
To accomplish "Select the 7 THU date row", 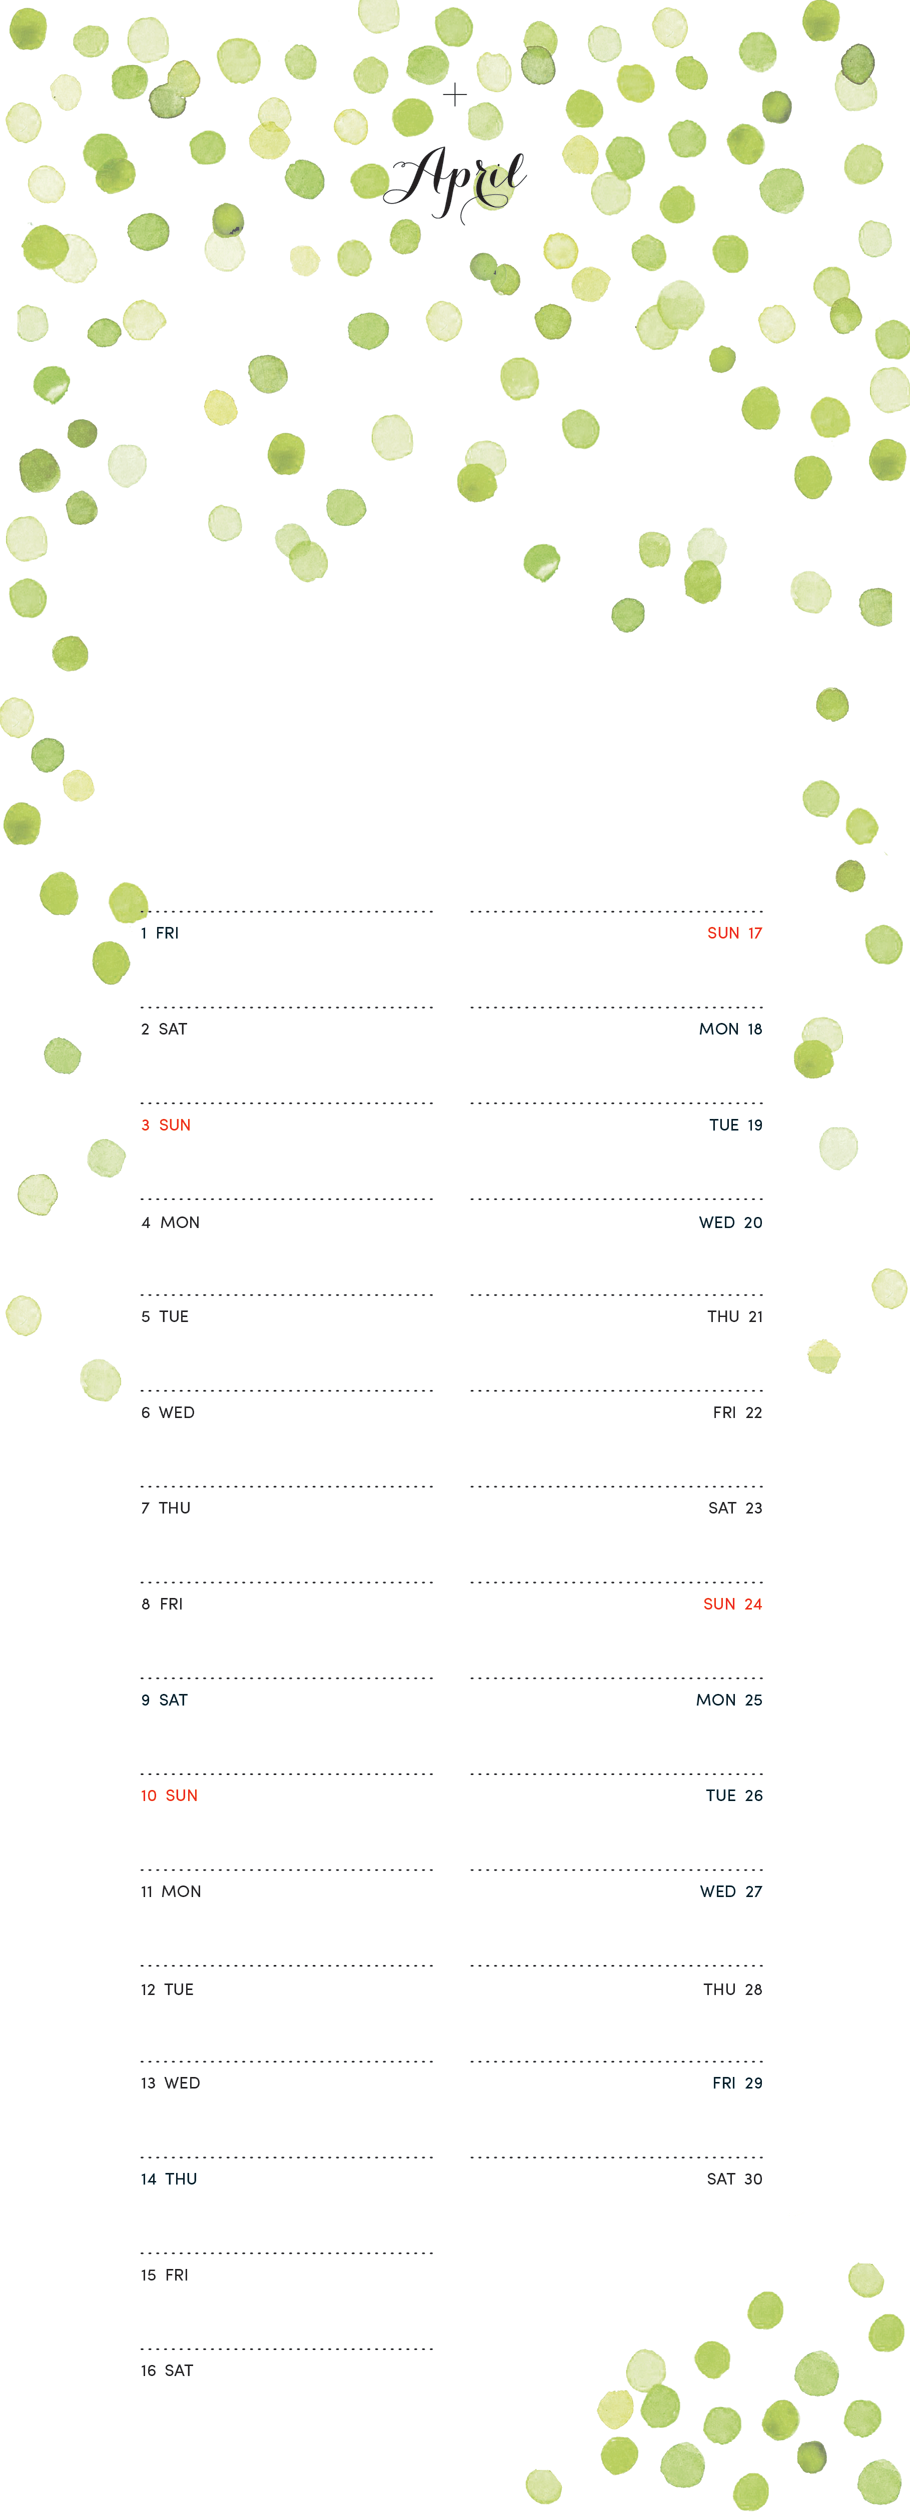I will pos(166,1508).
